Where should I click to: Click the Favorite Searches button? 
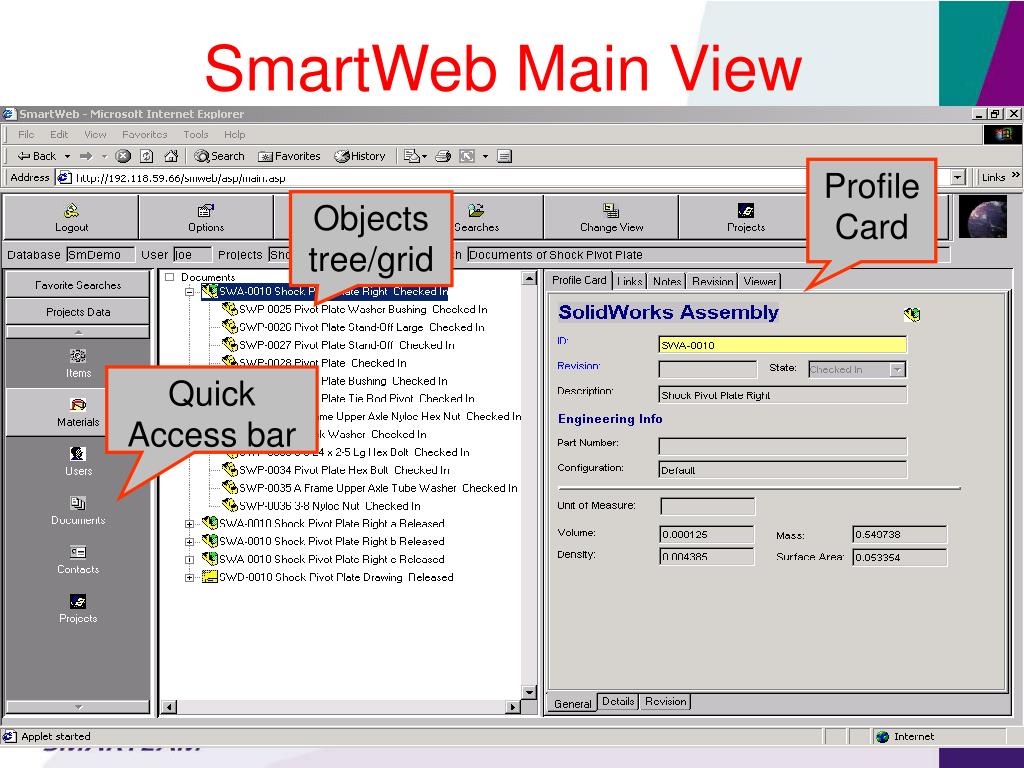point(78,285)
